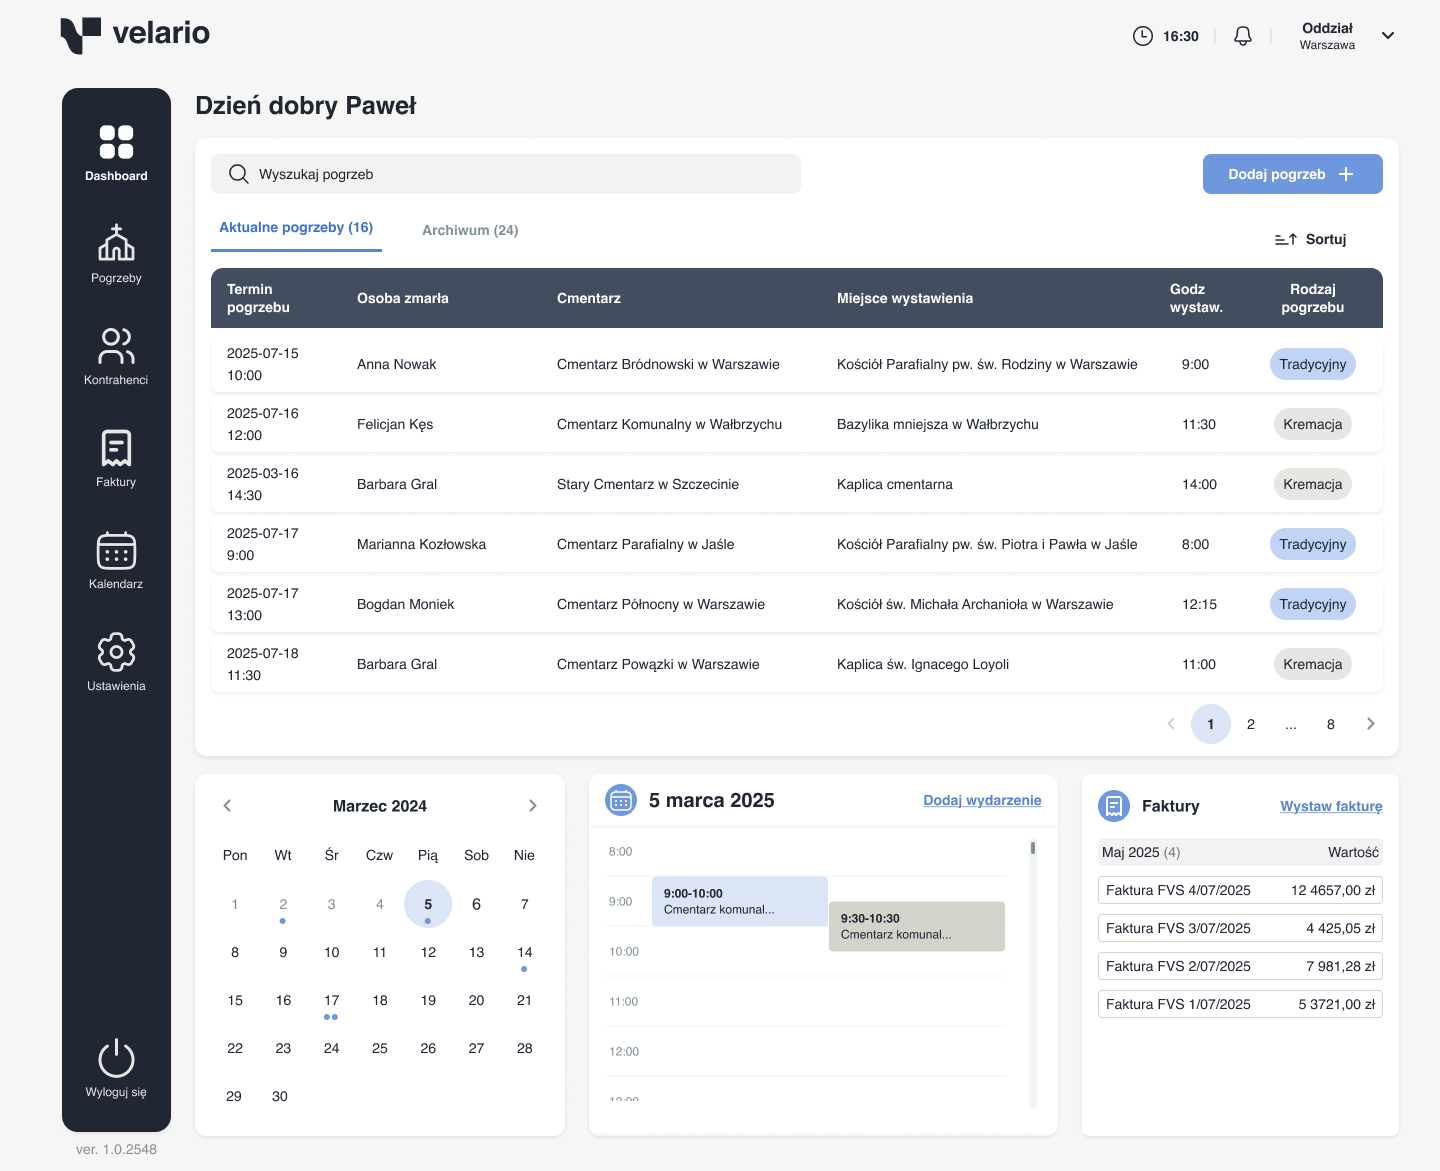Screen dimensions: 1440x1171
Task: Expand Oddział Warszawa dropdown
Action: (1388, 36)
